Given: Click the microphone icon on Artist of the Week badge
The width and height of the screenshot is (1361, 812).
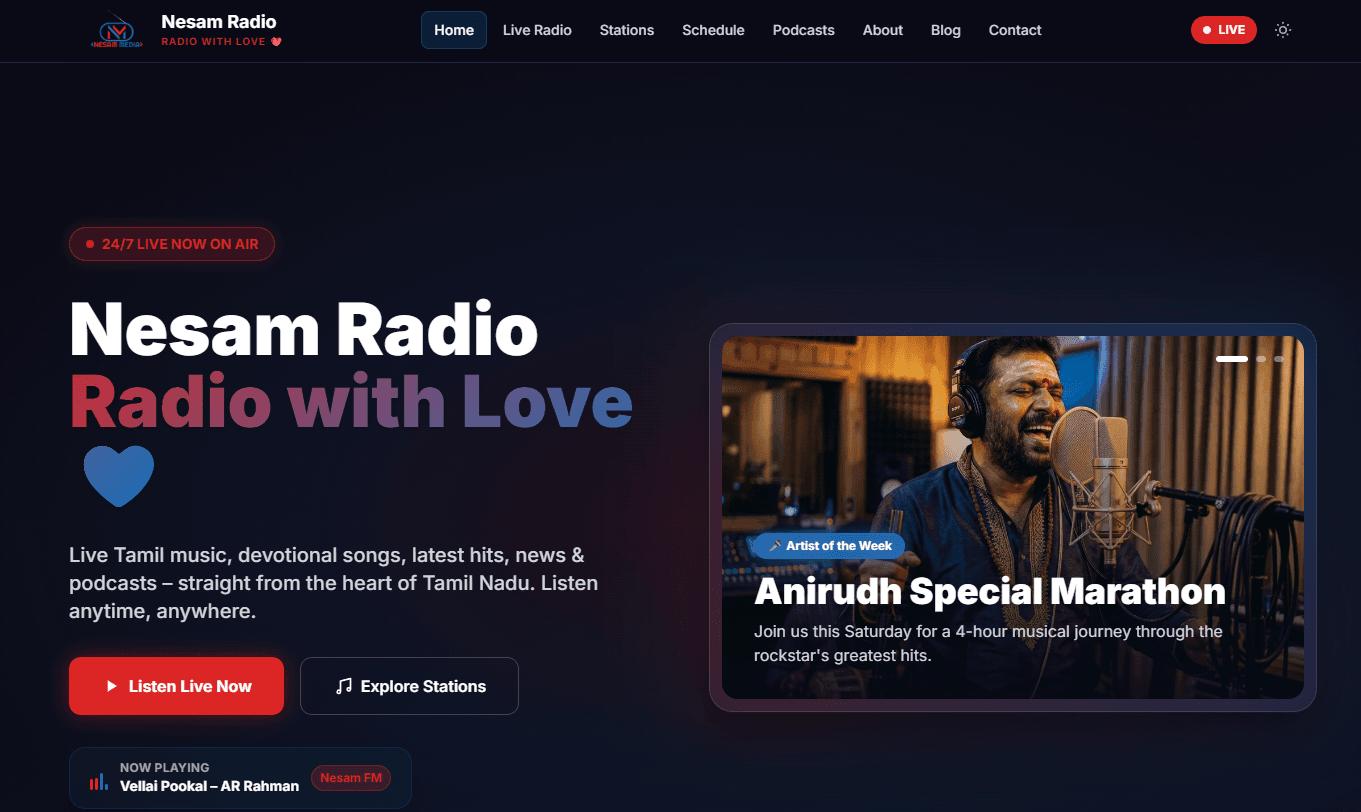Looking at the screenshot, I should [775, 545].
